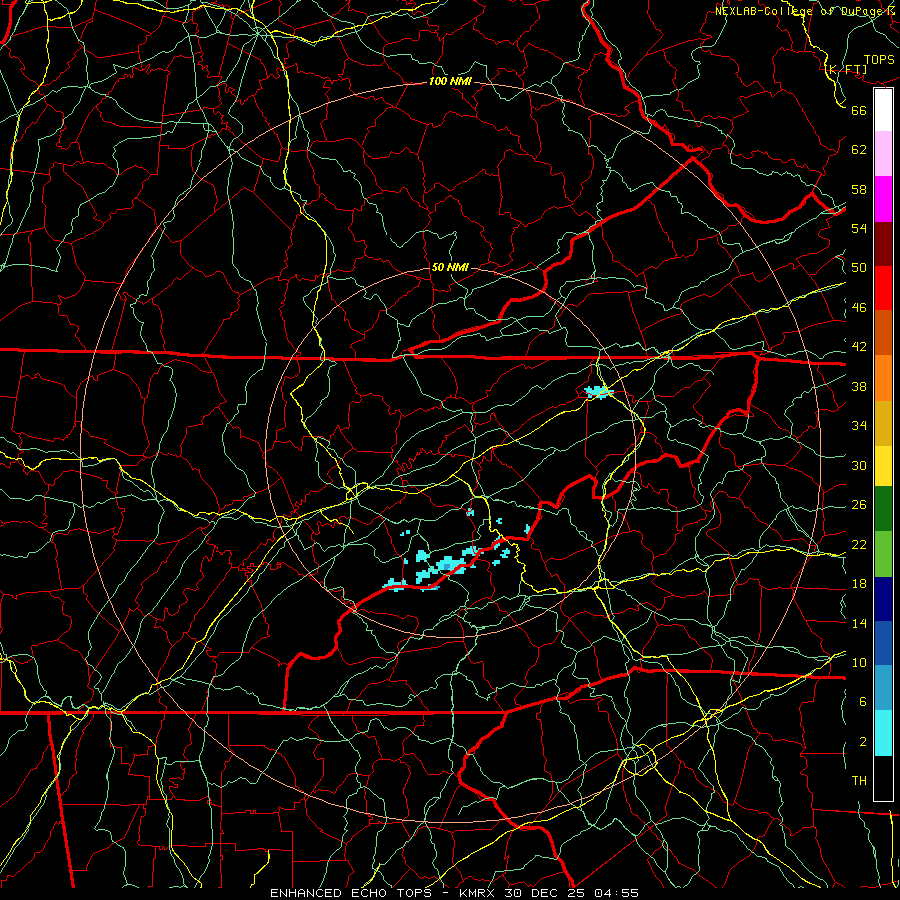Click the '04:55' timestamp
The height and width of the screenshot is (900, 900).
tap(616, 893)
